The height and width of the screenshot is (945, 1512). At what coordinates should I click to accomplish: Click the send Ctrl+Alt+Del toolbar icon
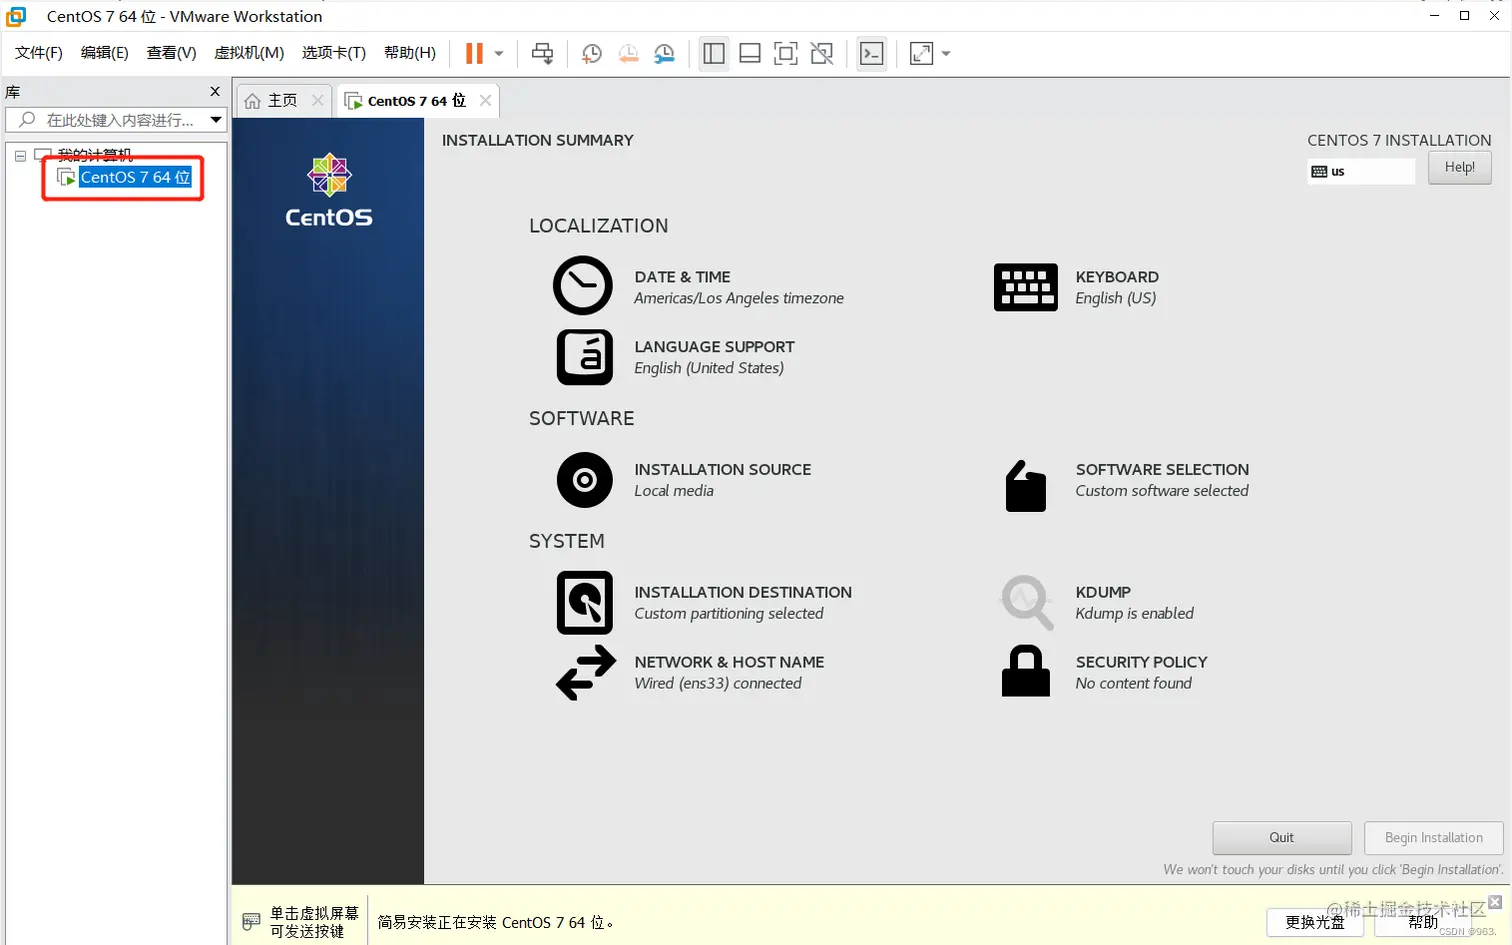(x=542, y=54)
